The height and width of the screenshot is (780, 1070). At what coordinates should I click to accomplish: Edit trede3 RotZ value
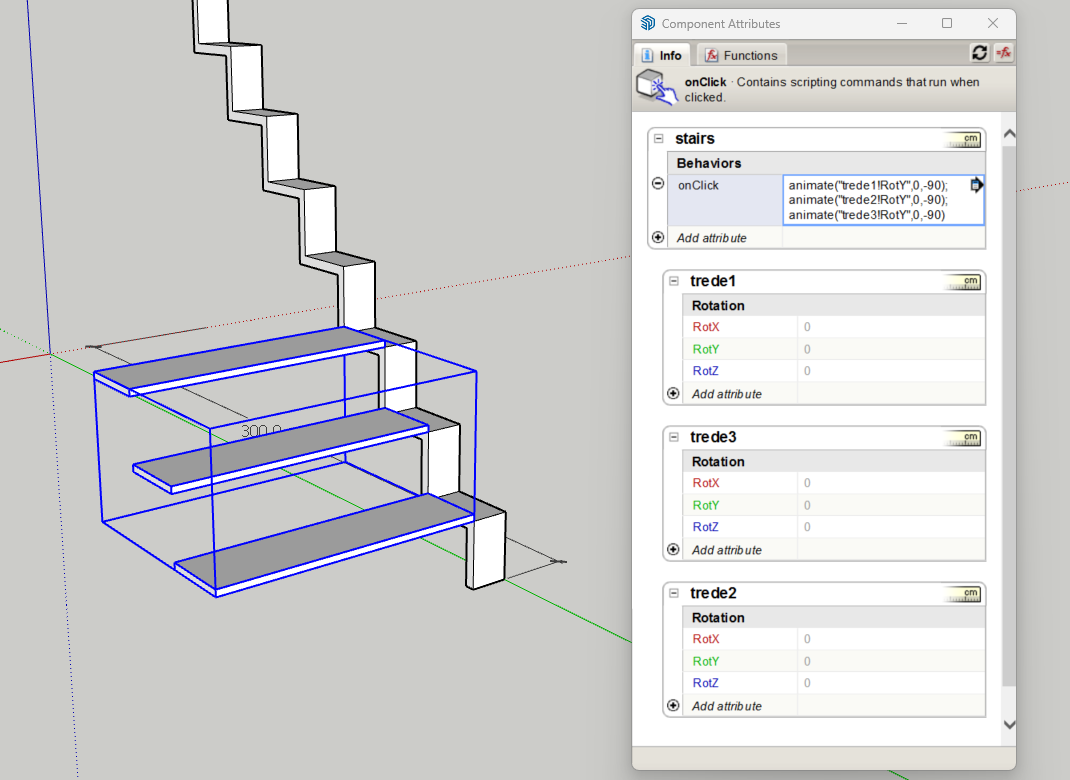pyautogui.click(x=891, y=527)
